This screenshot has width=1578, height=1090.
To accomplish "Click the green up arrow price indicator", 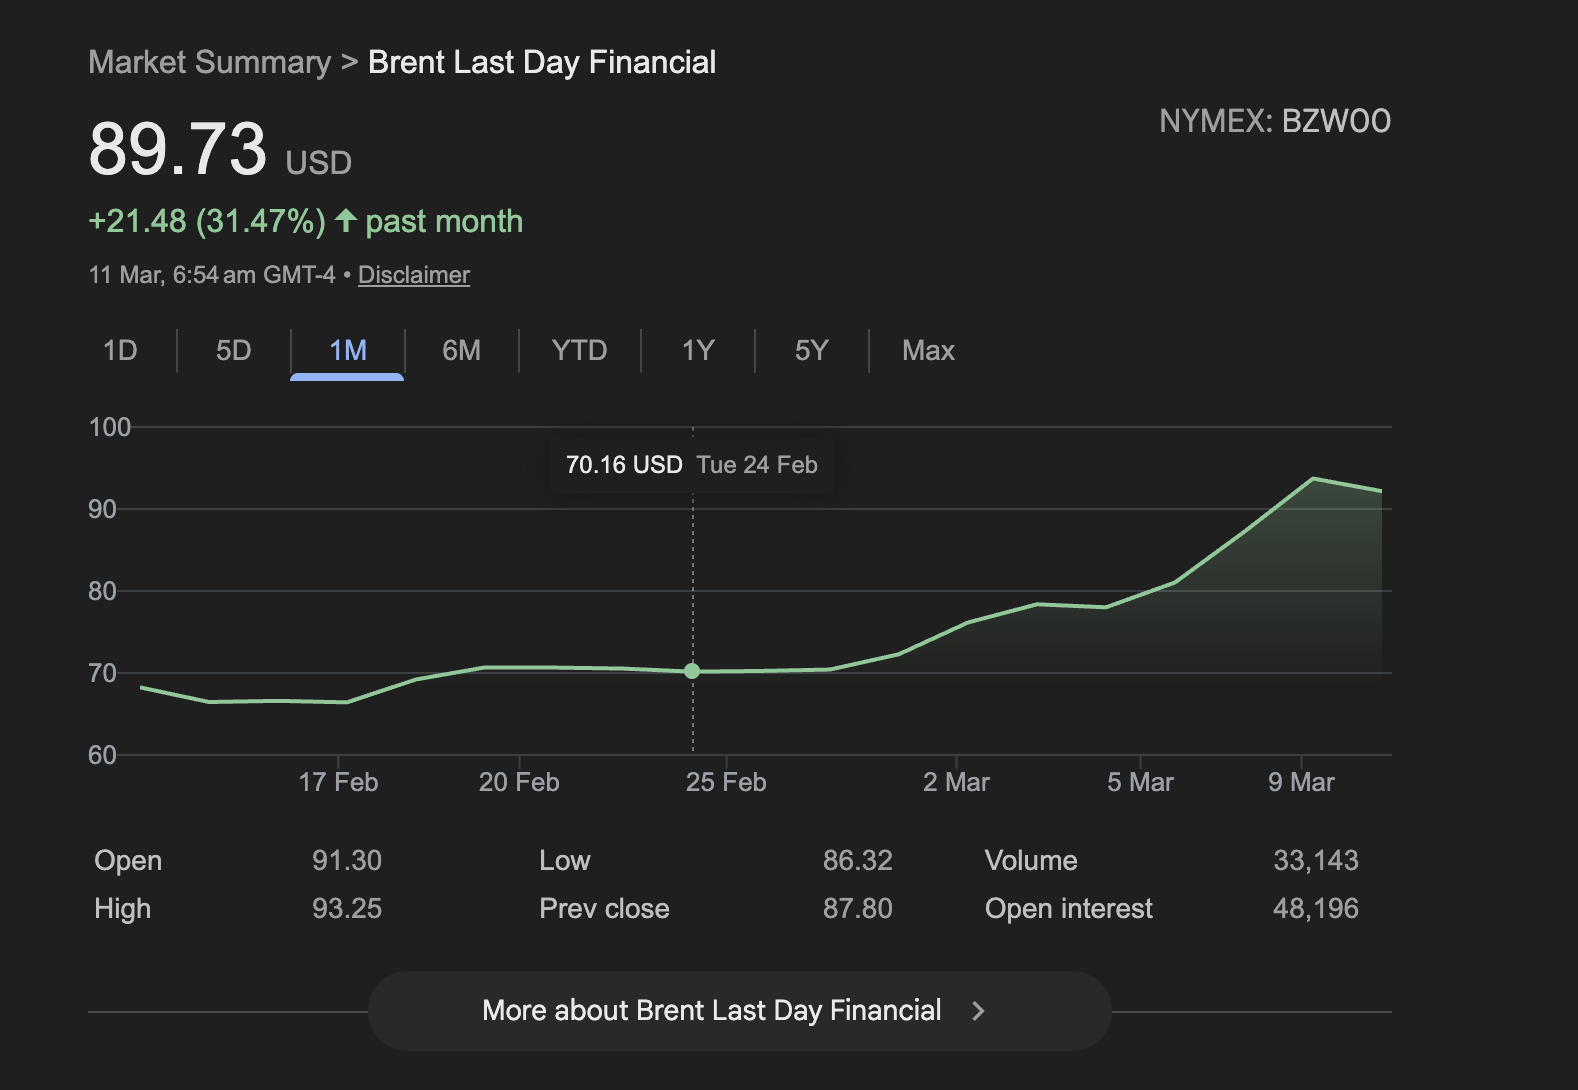I will tap(346, 220).
